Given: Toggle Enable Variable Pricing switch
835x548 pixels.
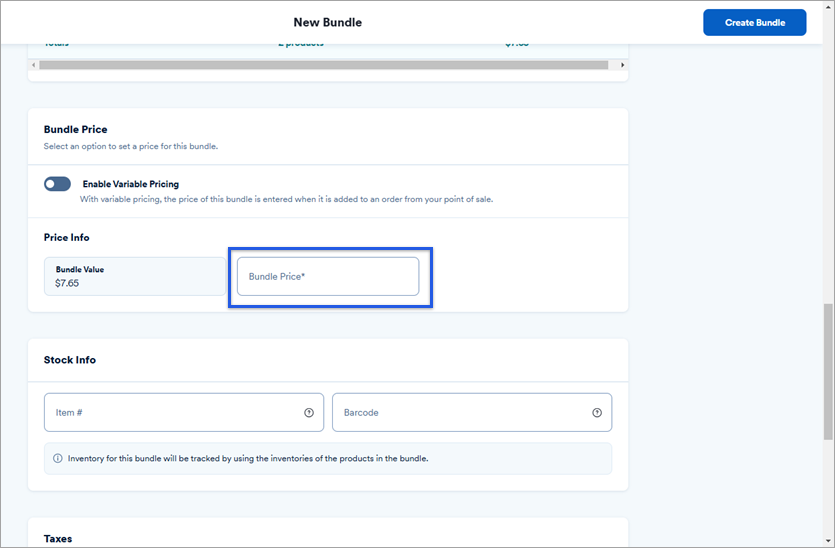Looking at the screenshot, I should point(57,184).
